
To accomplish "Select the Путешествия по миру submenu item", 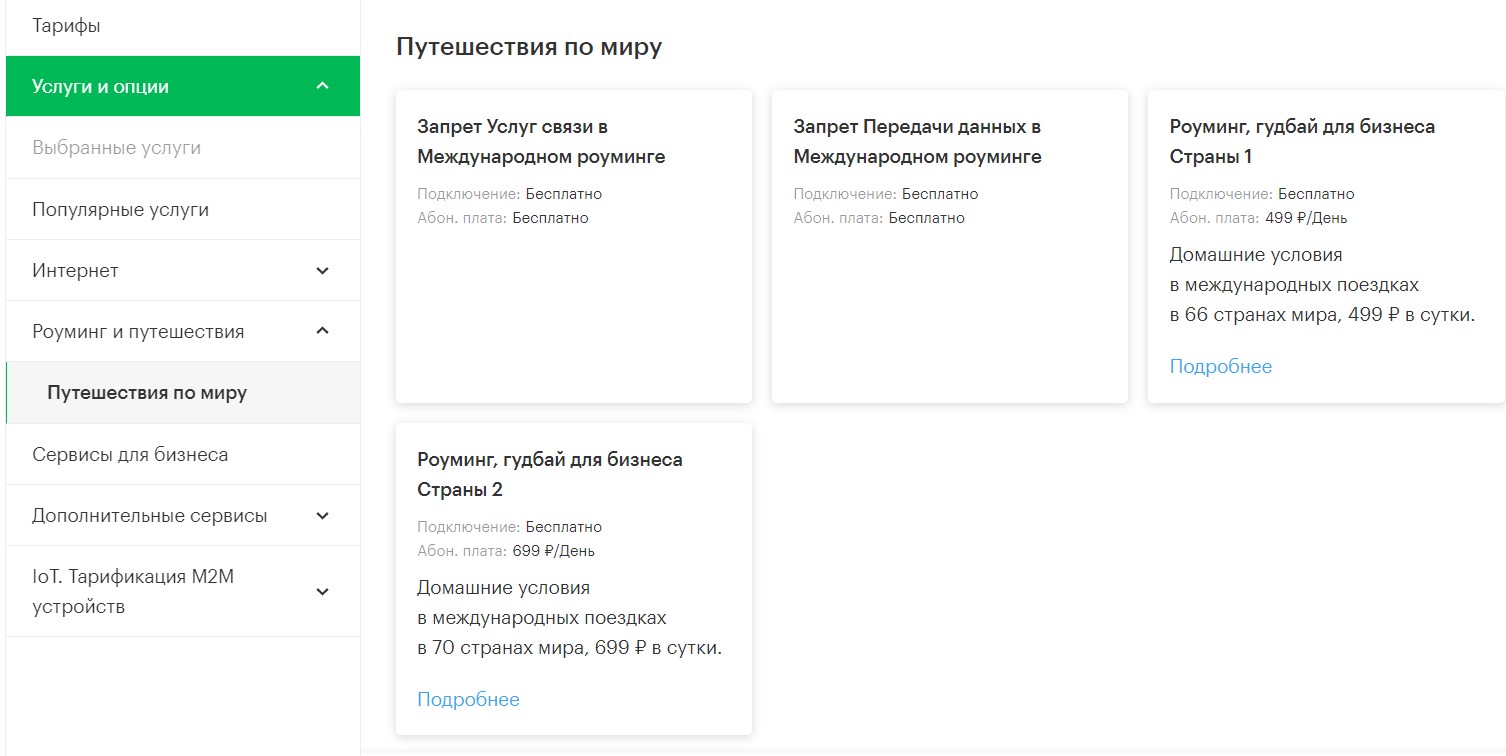I will click(x=147, y=393).
